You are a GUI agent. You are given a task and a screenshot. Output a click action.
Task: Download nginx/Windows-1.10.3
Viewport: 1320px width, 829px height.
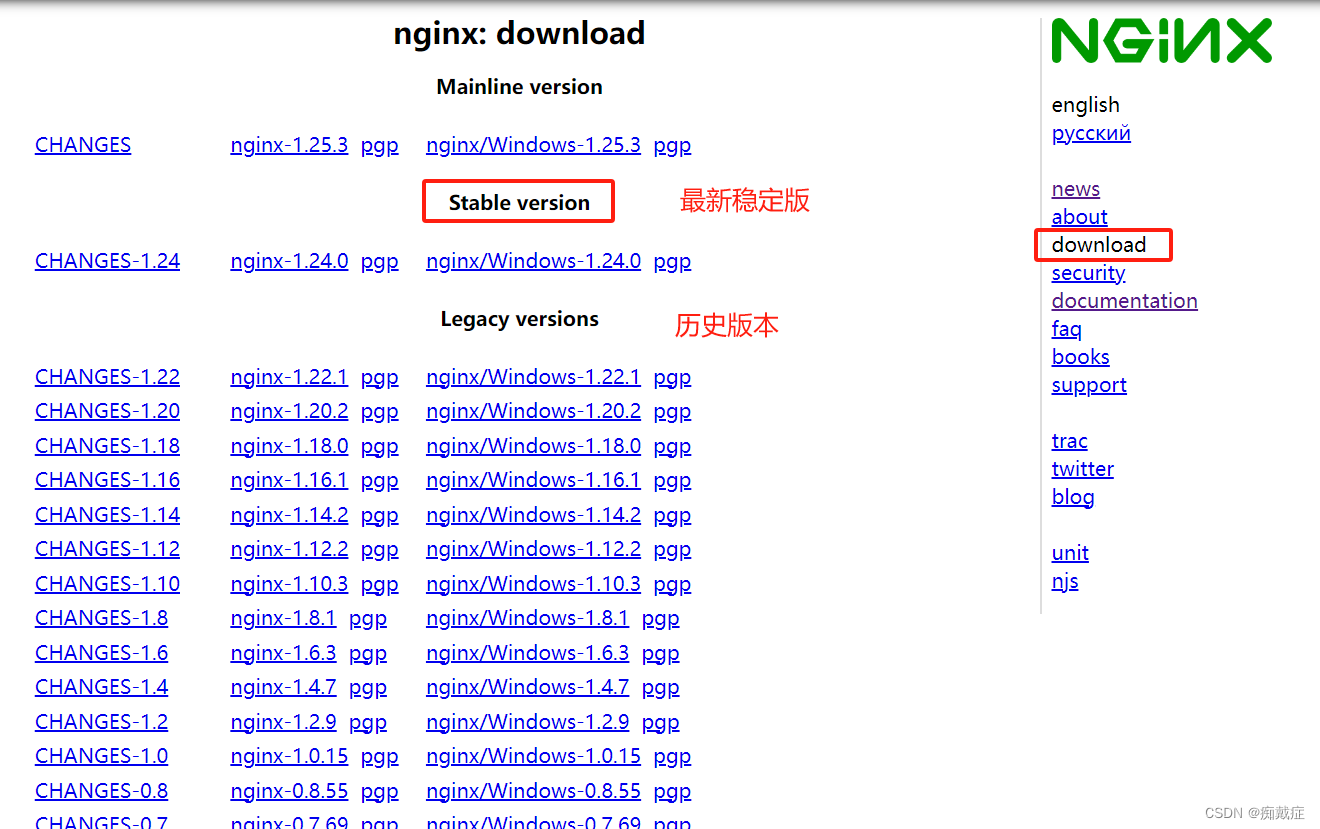[x=533, y=584]
